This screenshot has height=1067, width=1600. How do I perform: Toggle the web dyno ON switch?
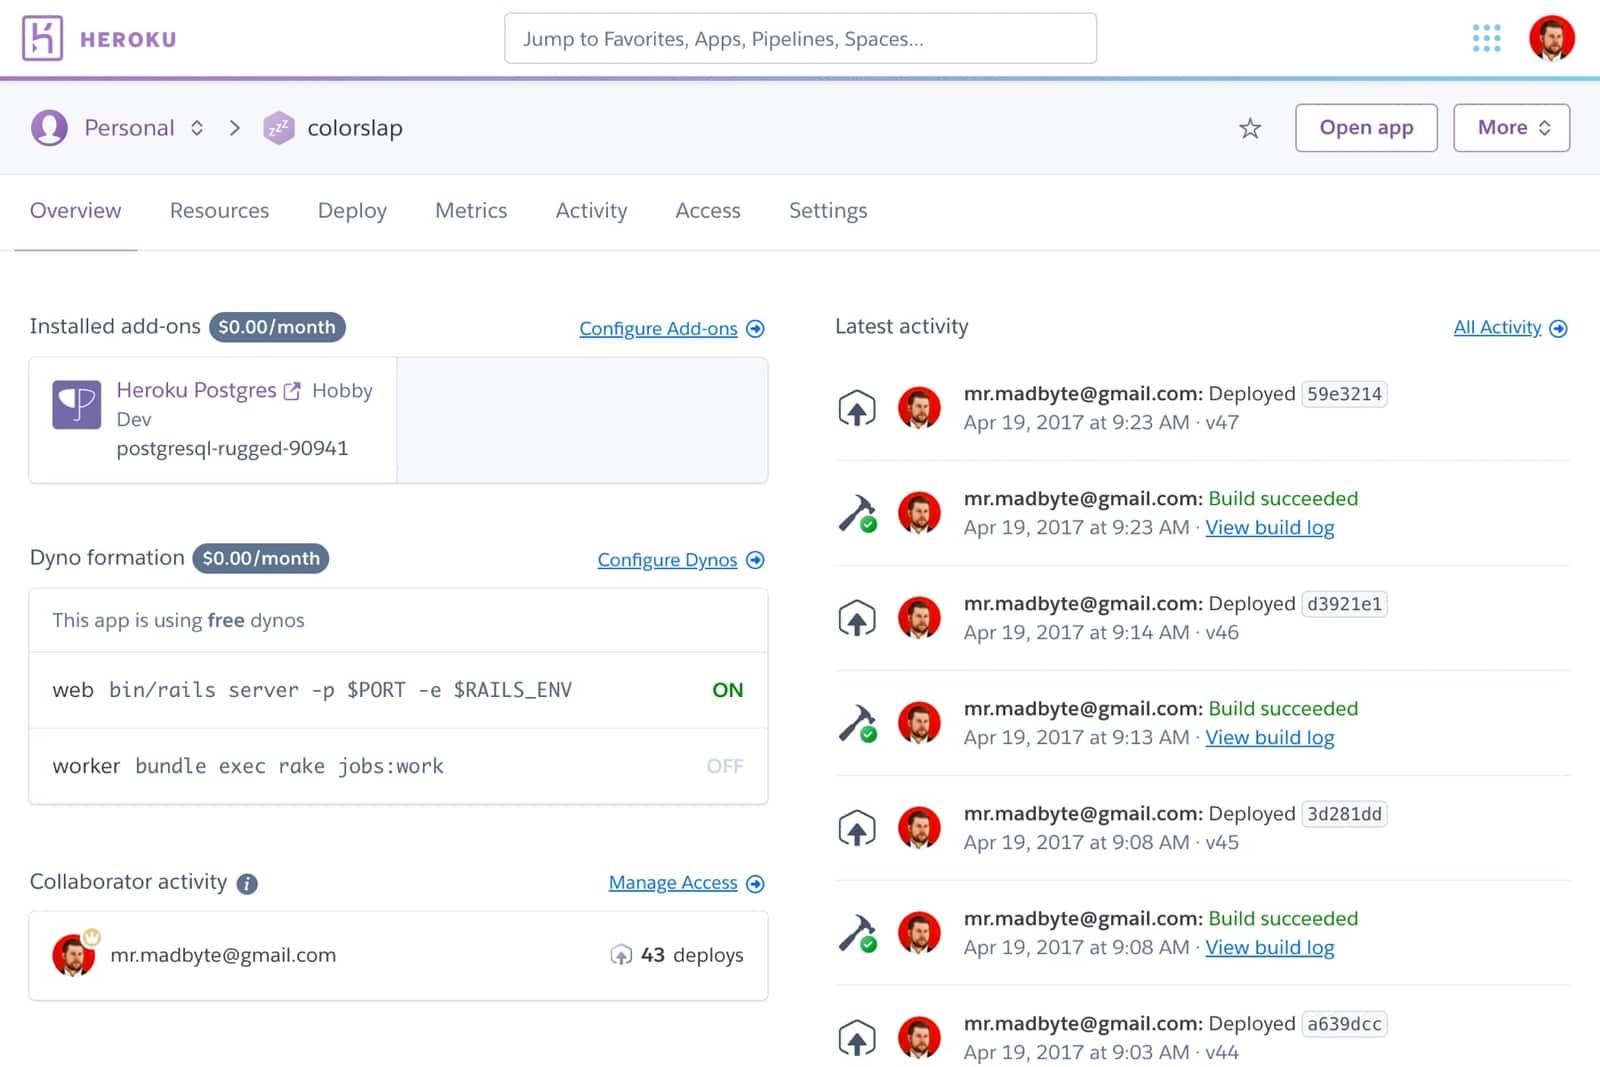click(727, 690)
